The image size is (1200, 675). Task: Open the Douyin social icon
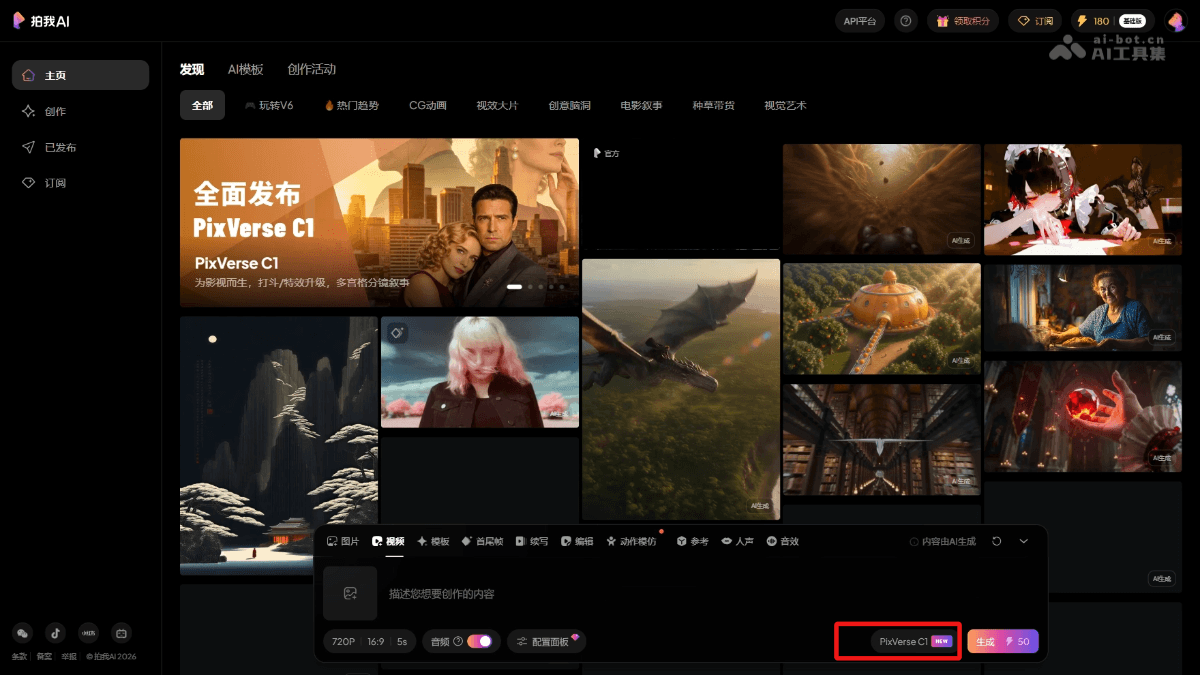tap(55, 633)
